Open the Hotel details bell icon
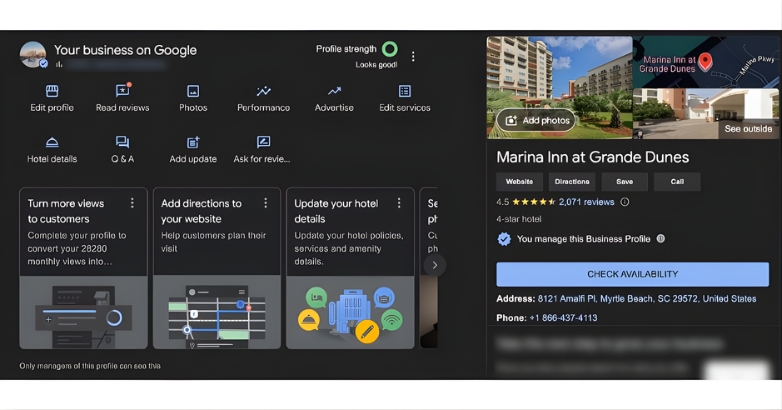Image resolution: width=782 pixels, height=410 pixels. (x=52, y=143)
